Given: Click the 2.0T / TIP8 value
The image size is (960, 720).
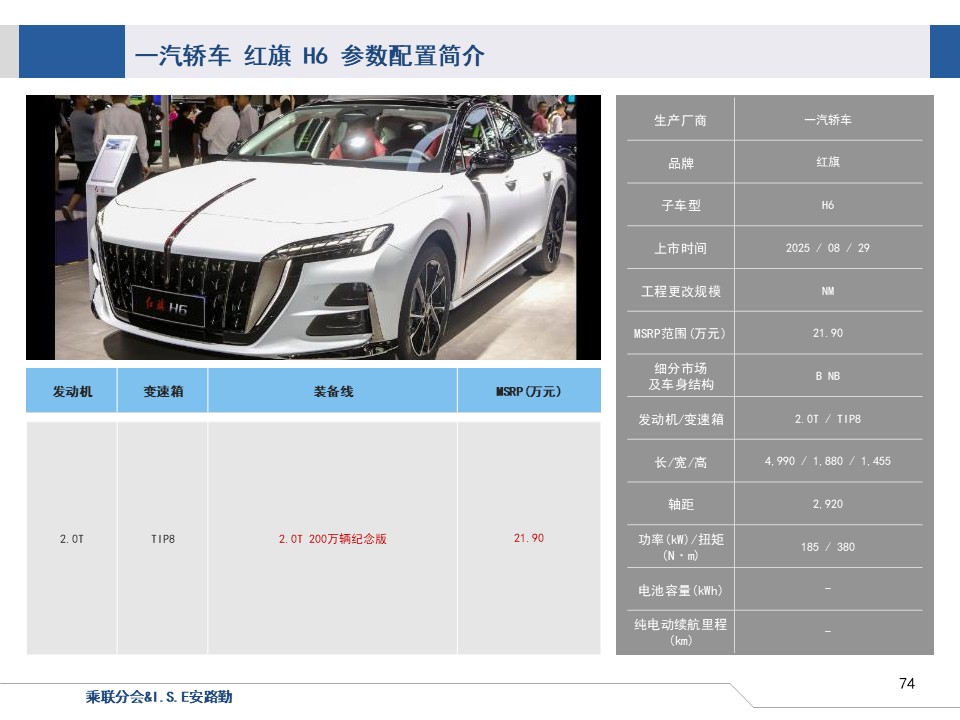Looking at the screenshot, I should [x=828, y=419].
